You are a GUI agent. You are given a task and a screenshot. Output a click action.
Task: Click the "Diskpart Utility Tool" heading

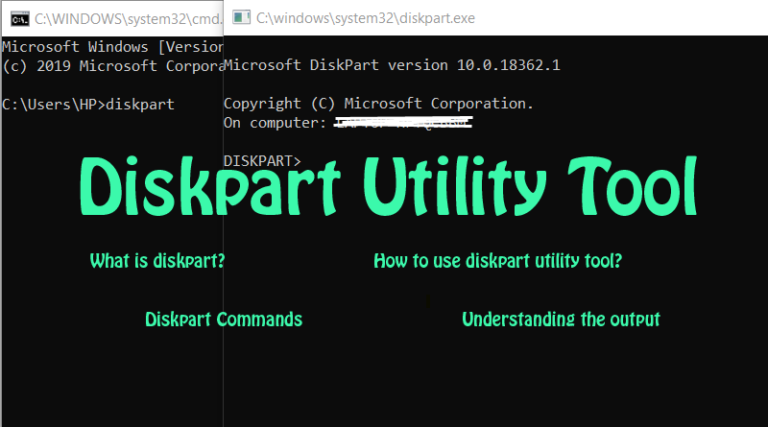point(388,186)
